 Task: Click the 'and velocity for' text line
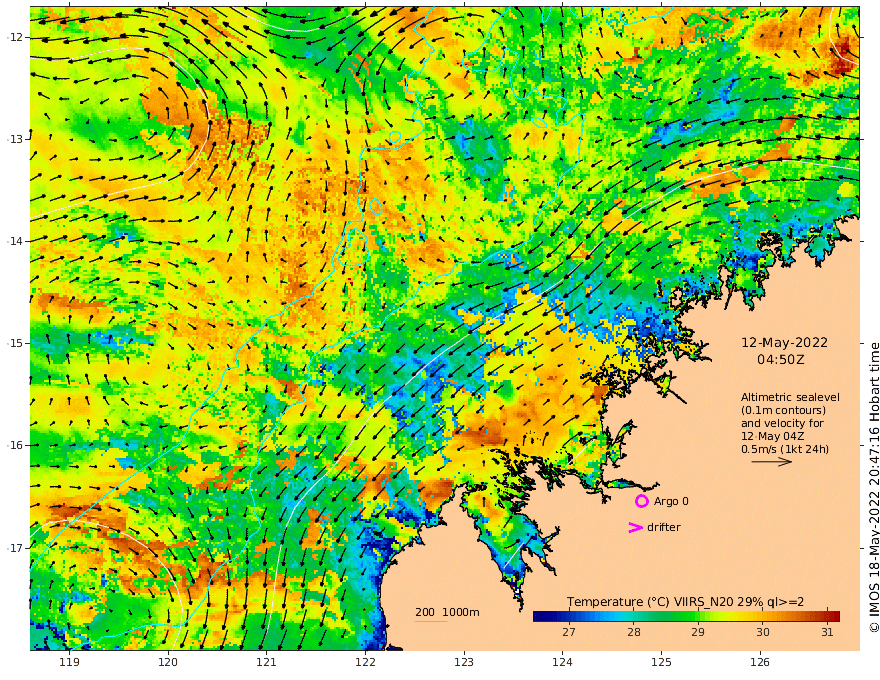point(782,423)
